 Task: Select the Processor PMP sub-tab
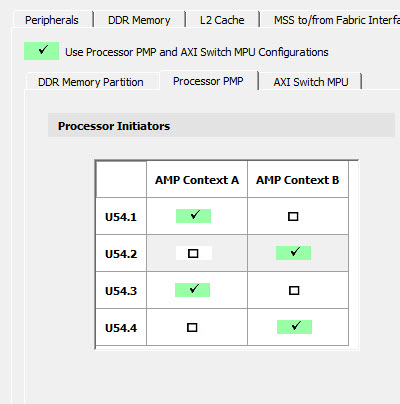(208, 81)
